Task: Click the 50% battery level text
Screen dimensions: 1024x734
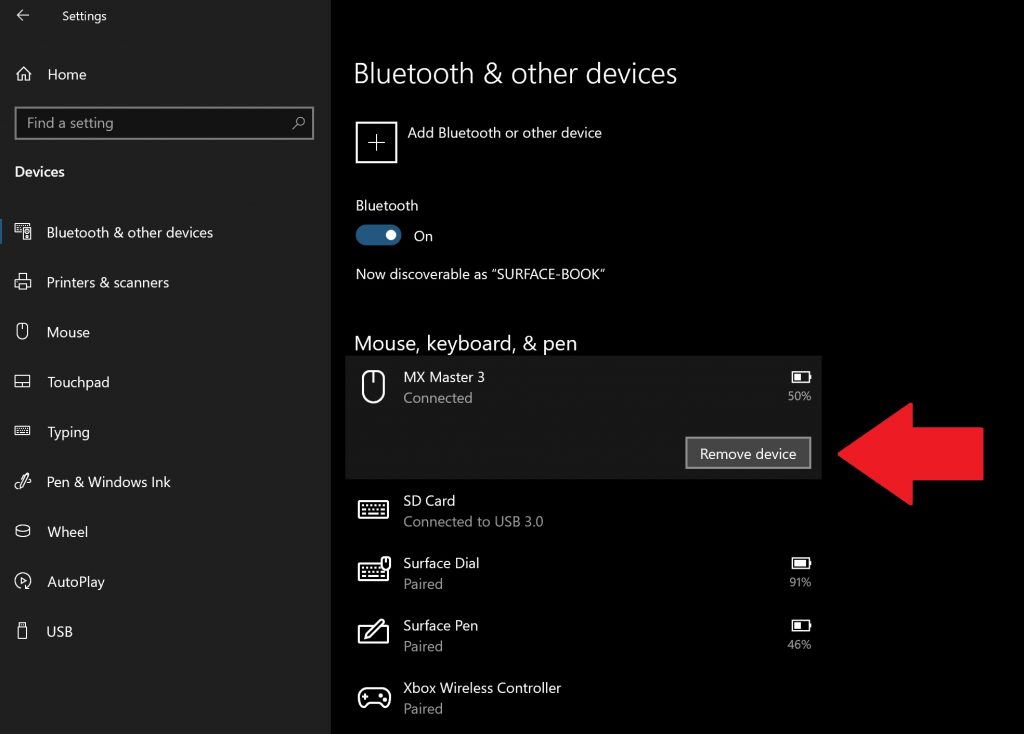Action: coord(799,396)
